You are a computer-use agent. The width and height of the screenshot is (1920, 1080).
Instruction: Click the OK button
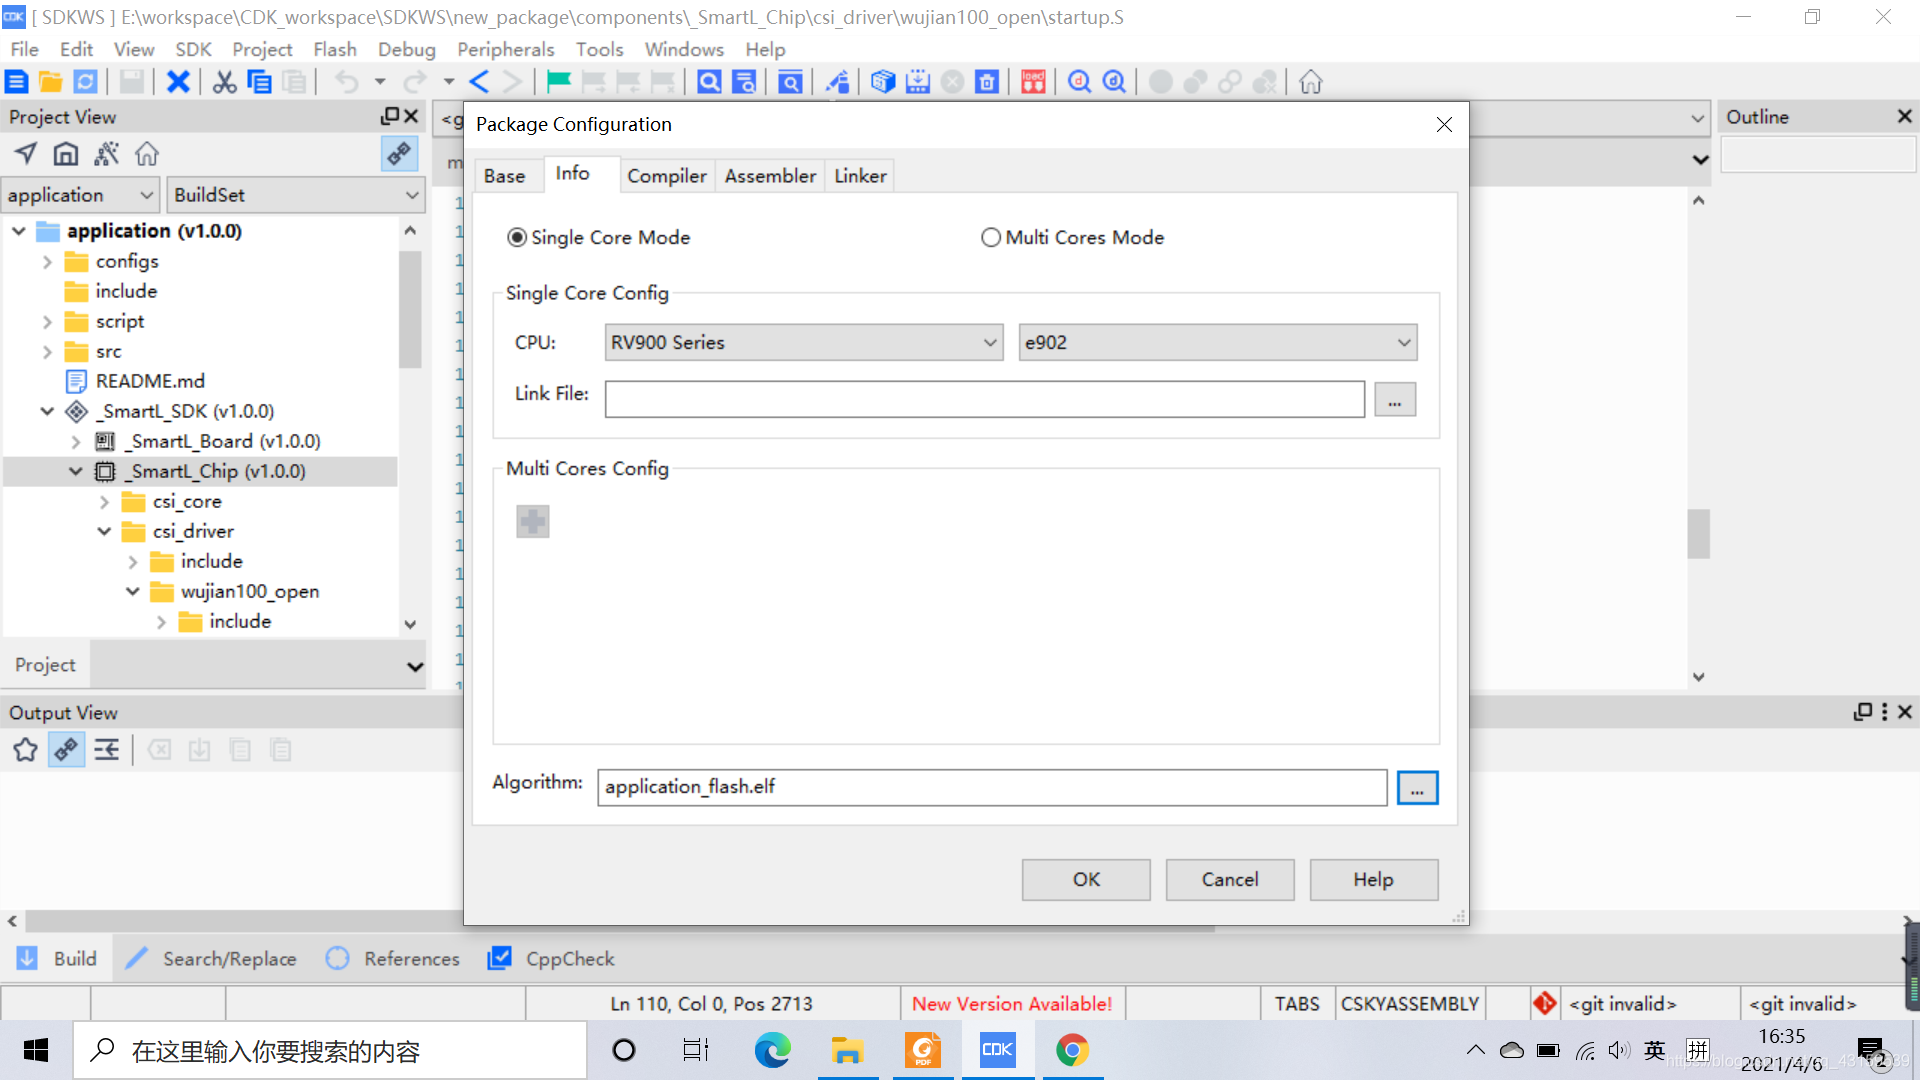(x=1085, y=879)
